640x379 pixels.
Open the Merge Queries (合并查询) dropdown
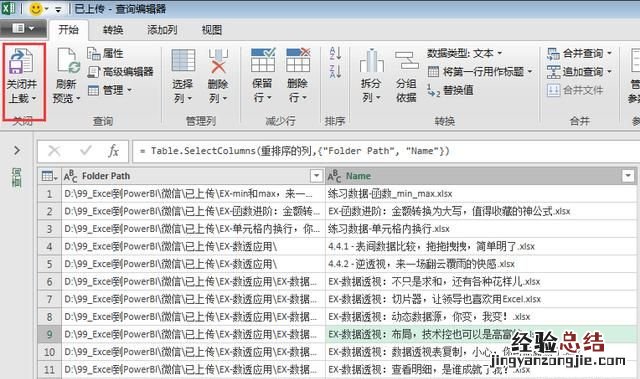580,53
